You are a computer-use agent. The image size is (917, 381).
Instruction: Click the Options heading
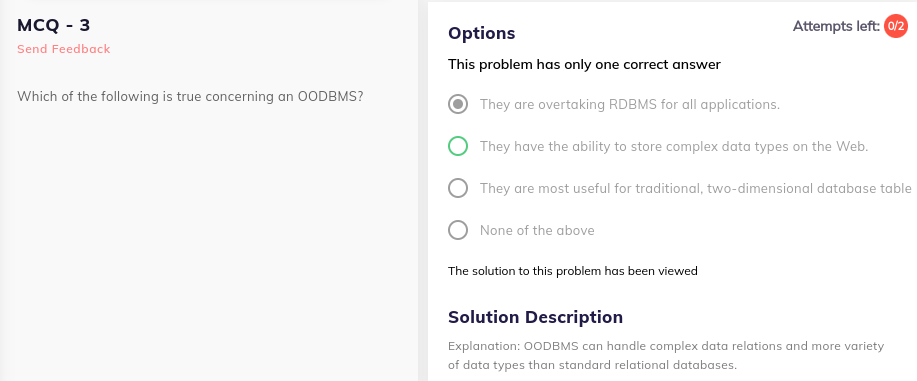click(x=481, y=33)
